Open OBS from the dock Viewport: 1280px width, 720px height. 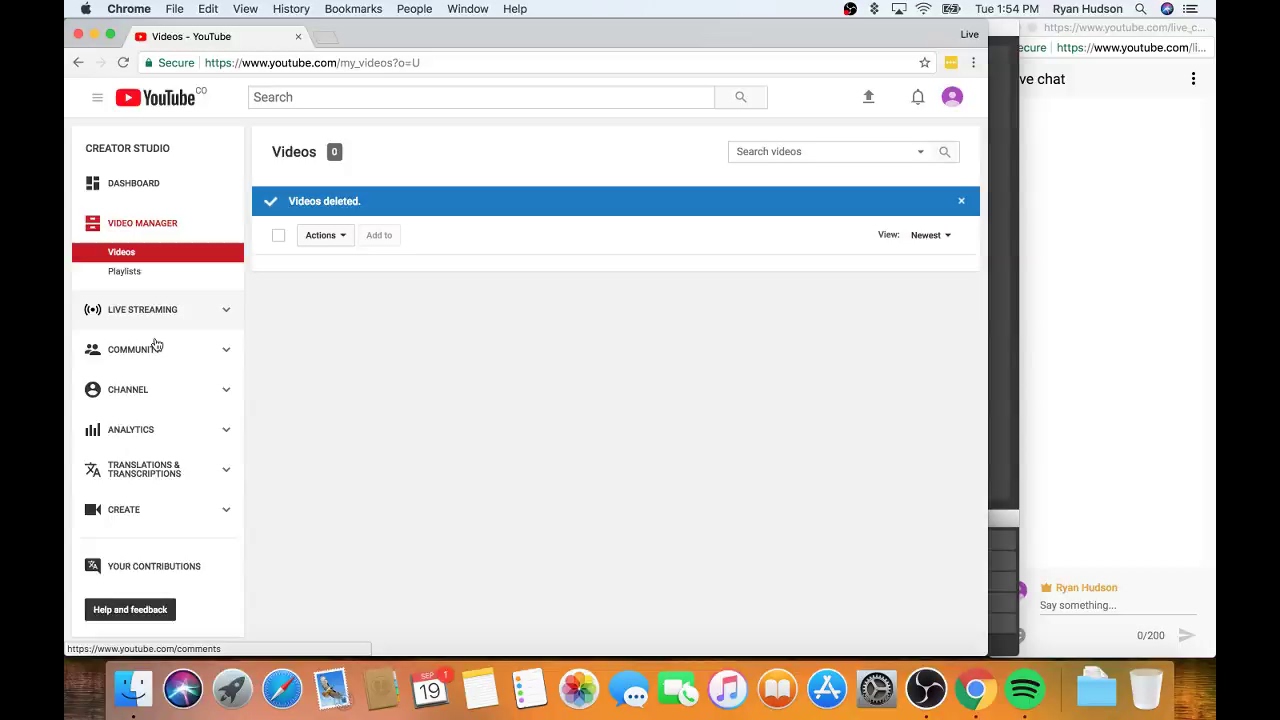pos(926,689)
